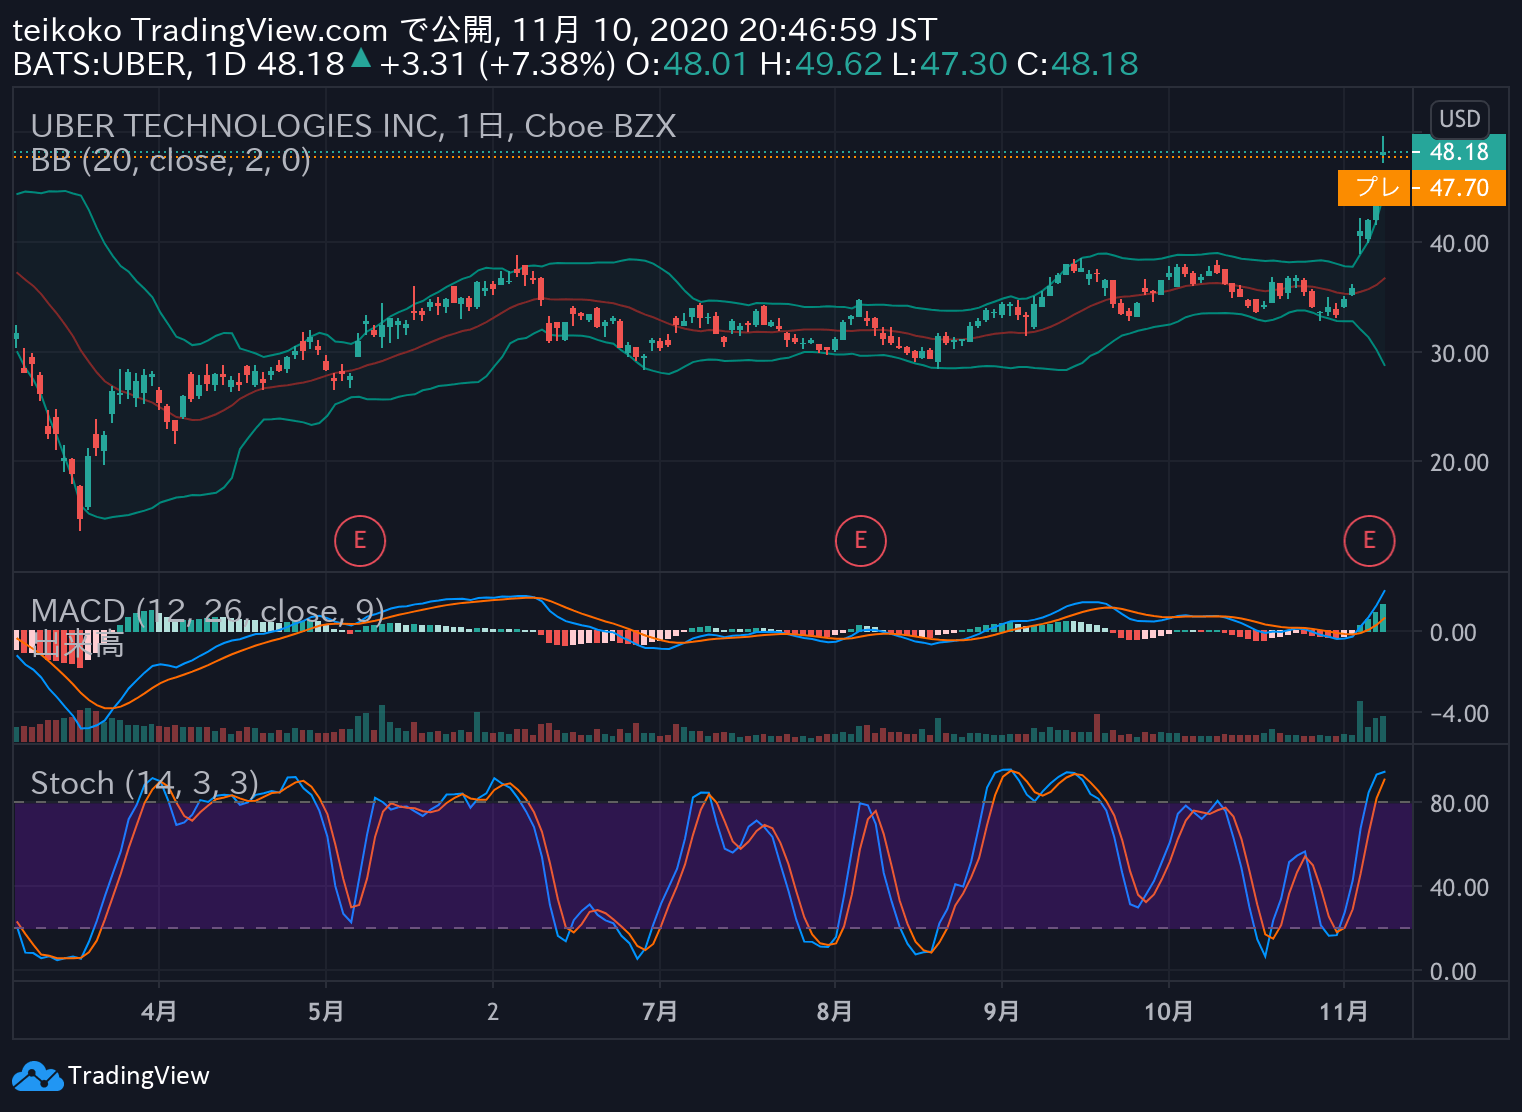Click the 10月 time axis label
The width and height of the screenshot is (1522, 1112).
point(1168,1011)
